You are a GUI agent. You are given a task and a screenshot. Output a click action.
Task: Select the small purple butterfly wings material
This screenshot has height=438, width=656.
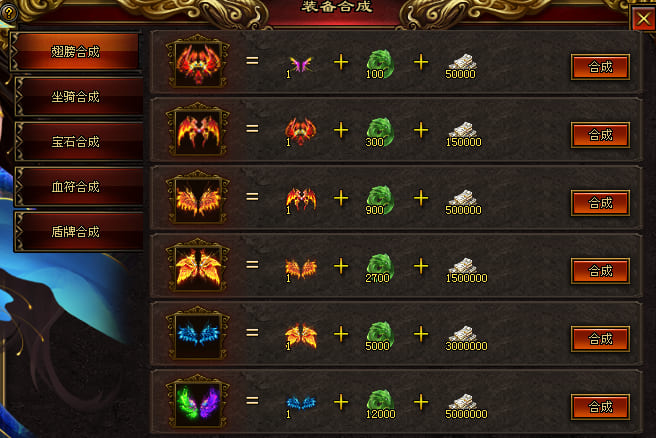pyautogui.click(x=300, y=65)
